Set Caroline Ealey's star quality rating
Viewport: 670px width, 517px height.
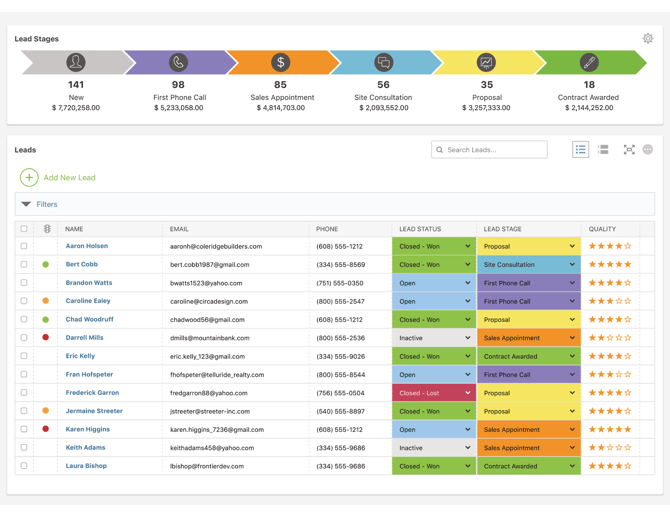coord(610,301)
